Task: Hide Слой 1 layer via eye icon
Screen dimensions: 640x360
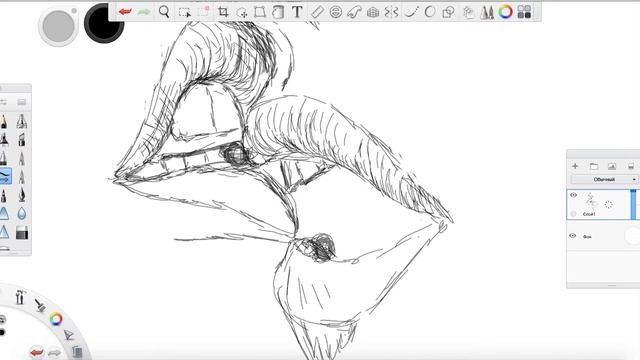Action: (573, 195)
